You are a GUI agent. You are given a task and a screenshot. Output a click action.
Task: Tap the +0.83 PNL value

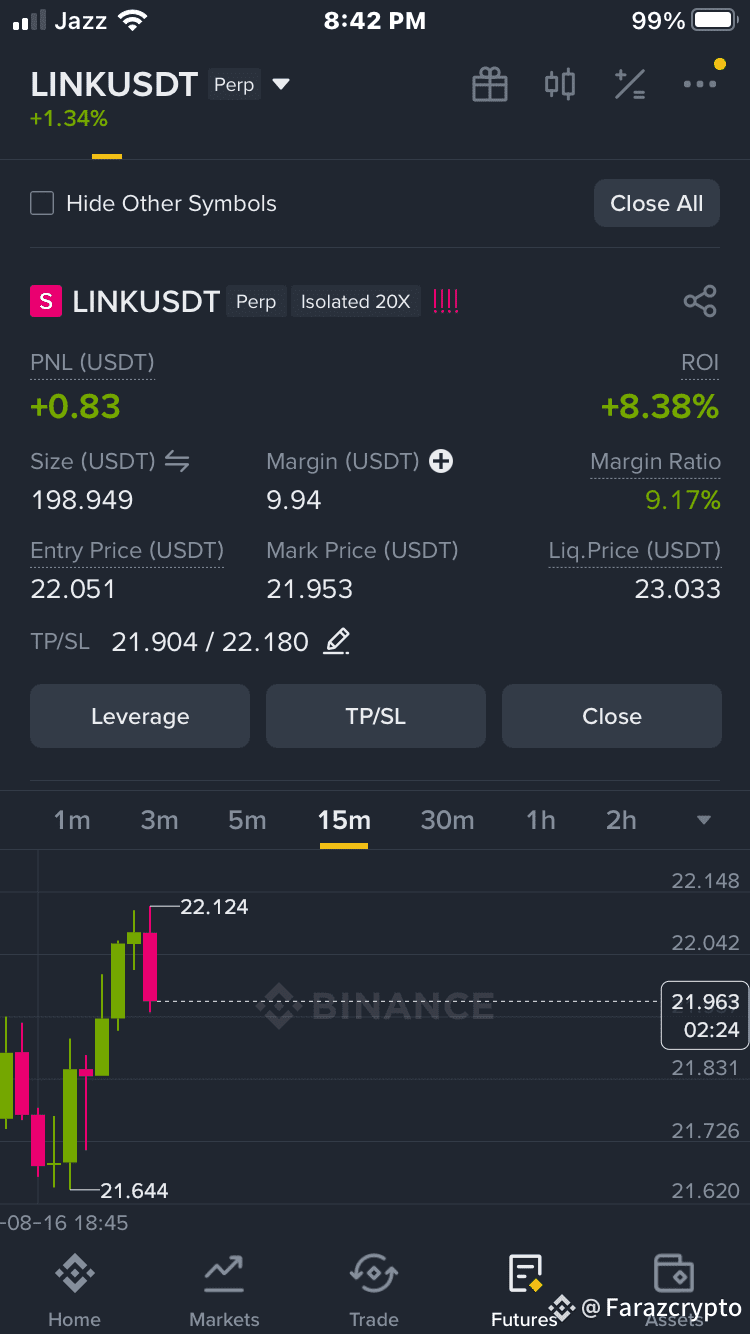point(75,406)
